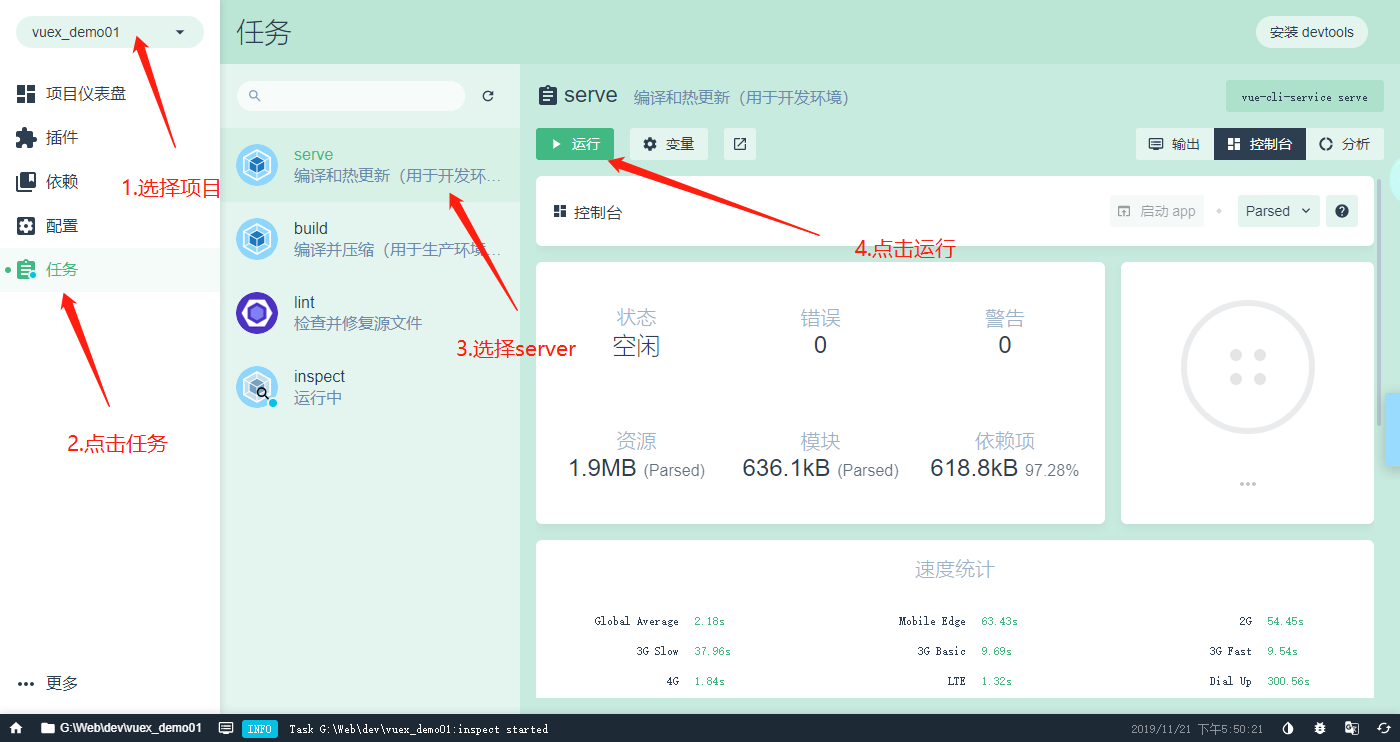Open the Parsed size dropdown
The height and width of the screenshot is (742, 1400).
(x=1279, y=211)
